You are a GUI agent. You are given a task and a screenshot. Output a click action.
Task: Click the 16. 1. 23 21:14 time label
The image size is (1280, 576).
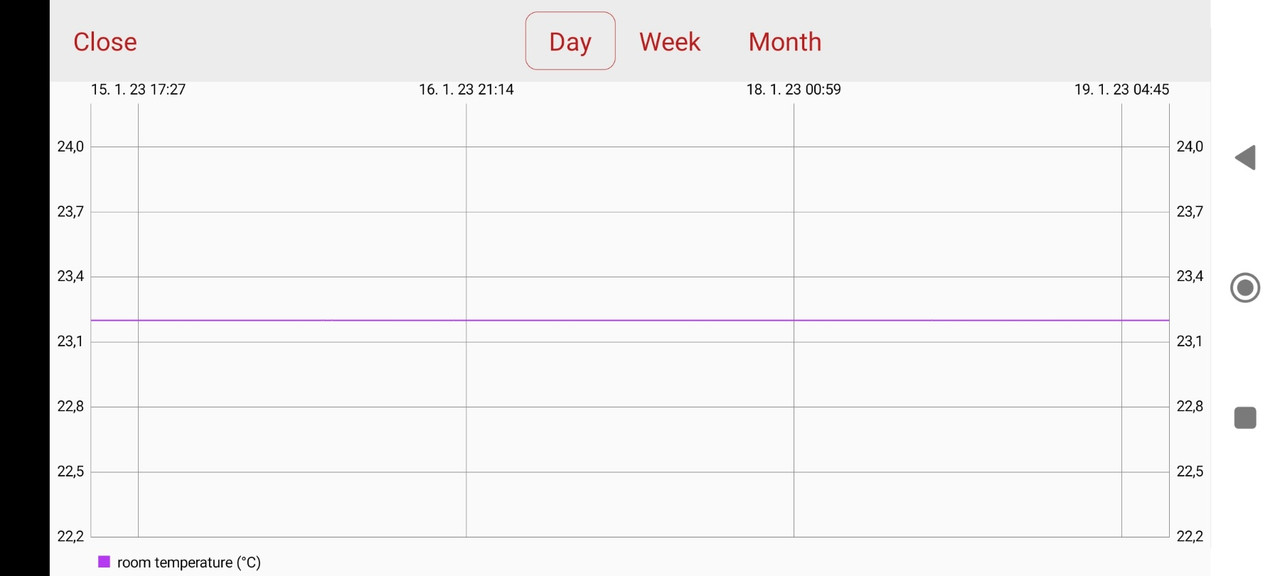pos(466,90)
